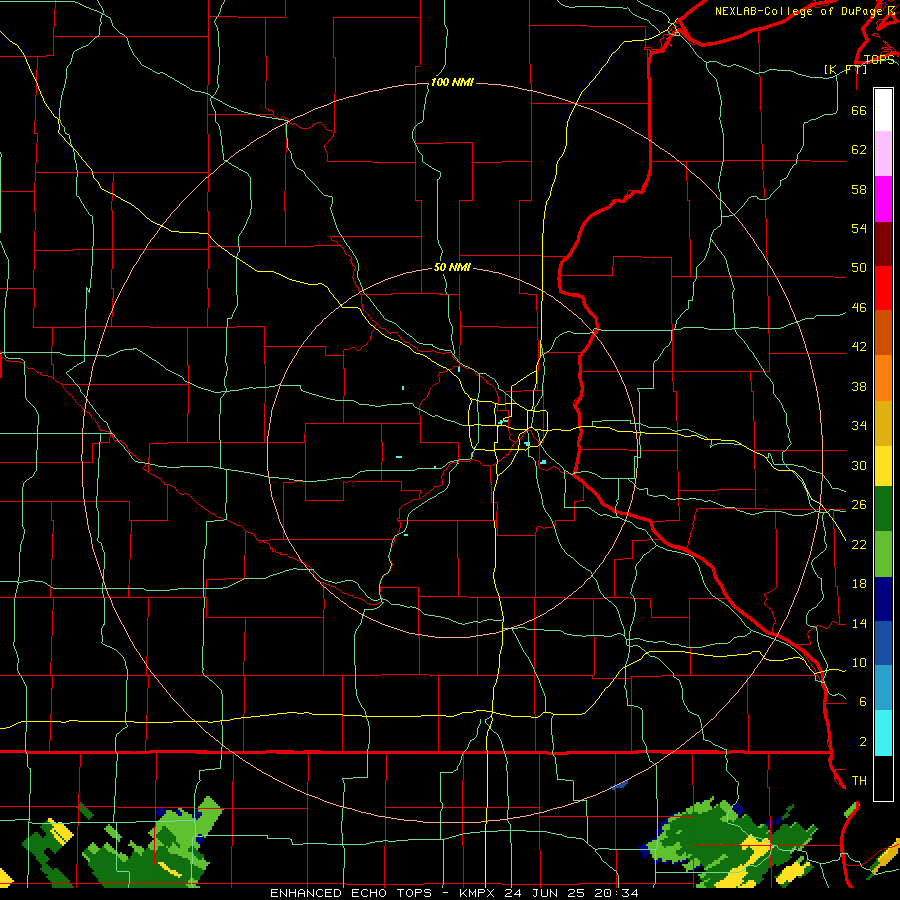900x900 pixels.
Task: Click the '[K FT]' units label
Action: [x=845, y=69]
